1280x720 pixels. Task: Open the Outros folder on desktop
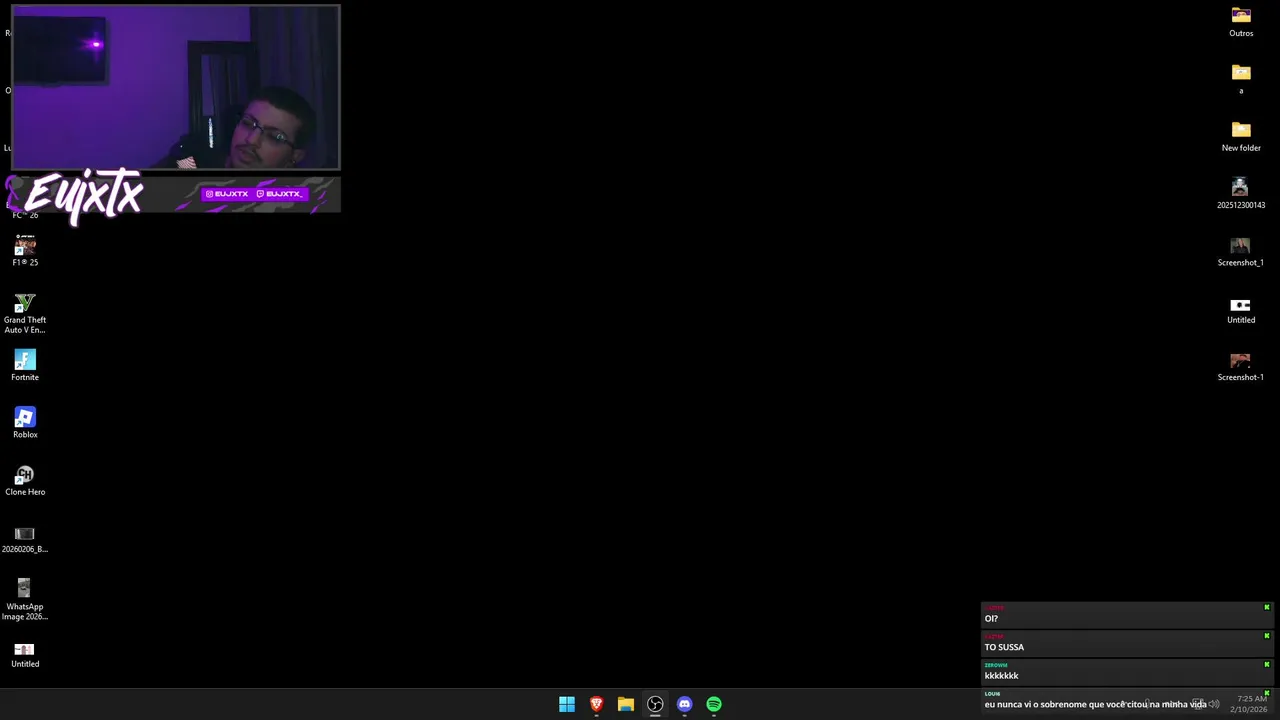[x=1241, y=21]
